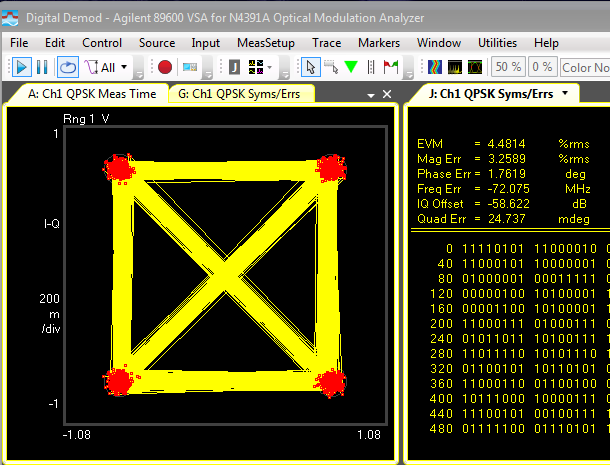Image resolution: width=610 pixels, height=465 pixels.
Task: Click the trace layout grid icon
Action: pos(256,67)
